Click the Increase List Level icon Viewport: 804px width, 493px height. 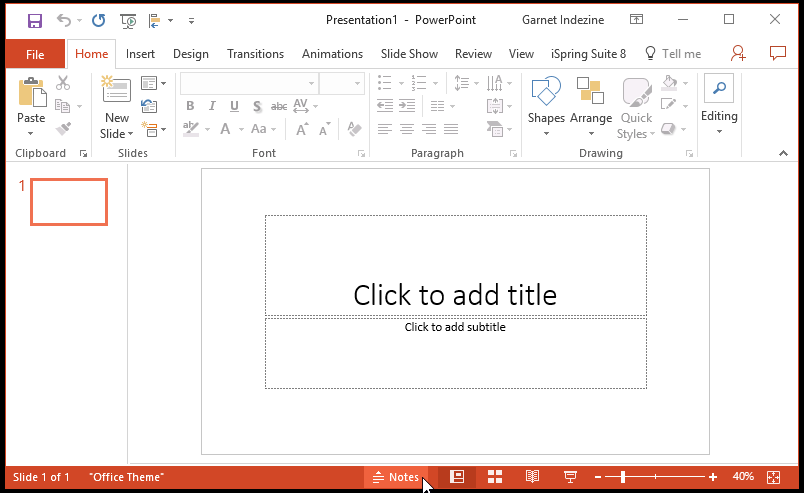(x=407, y=106)
